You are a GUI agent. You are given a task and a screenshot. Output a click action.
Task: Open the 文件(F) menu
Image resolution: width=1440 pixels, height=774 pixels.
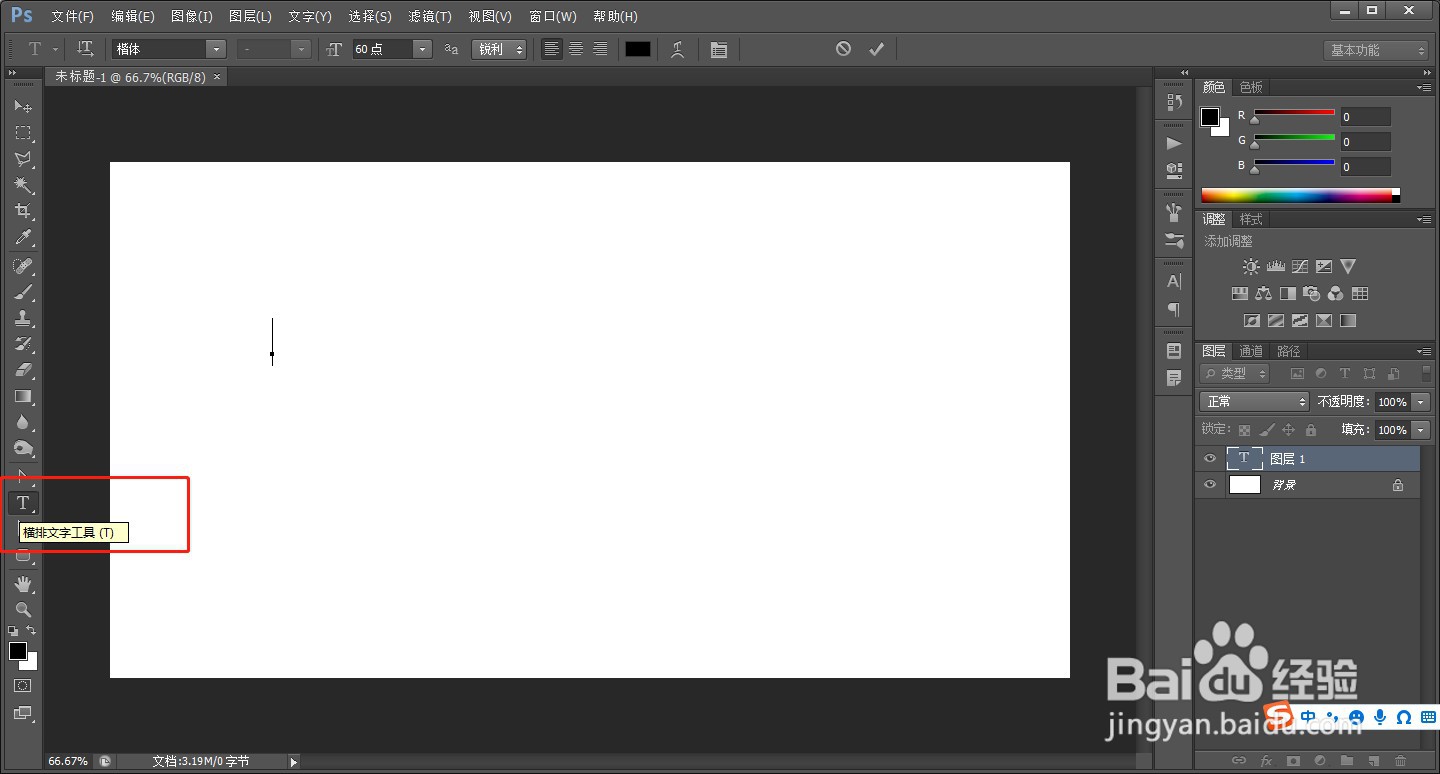(72, 17)
